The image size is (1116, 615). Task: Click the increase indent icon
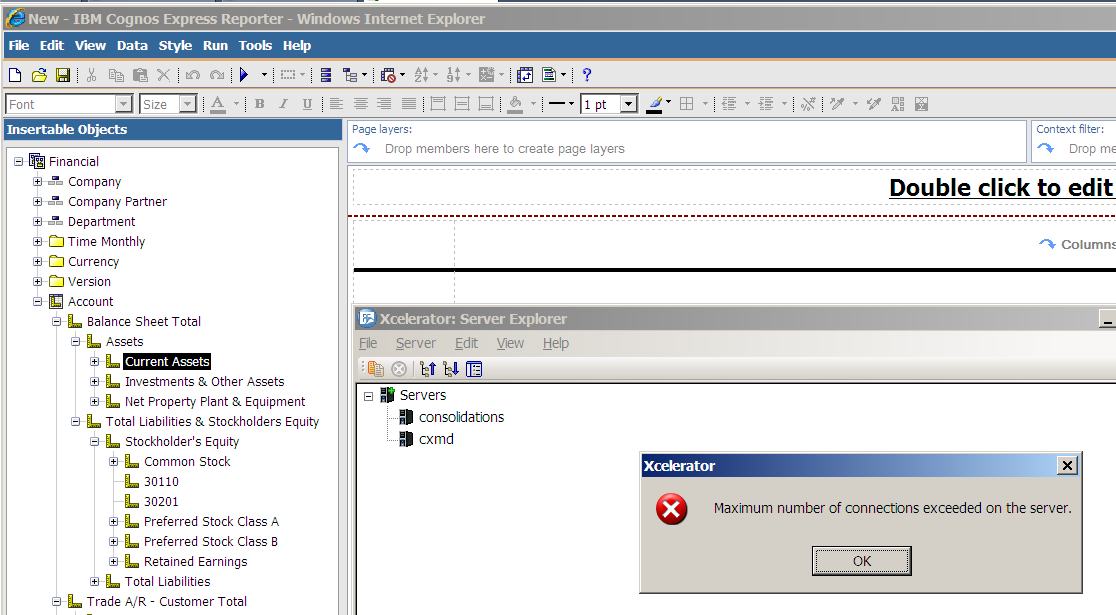[766, 104]
